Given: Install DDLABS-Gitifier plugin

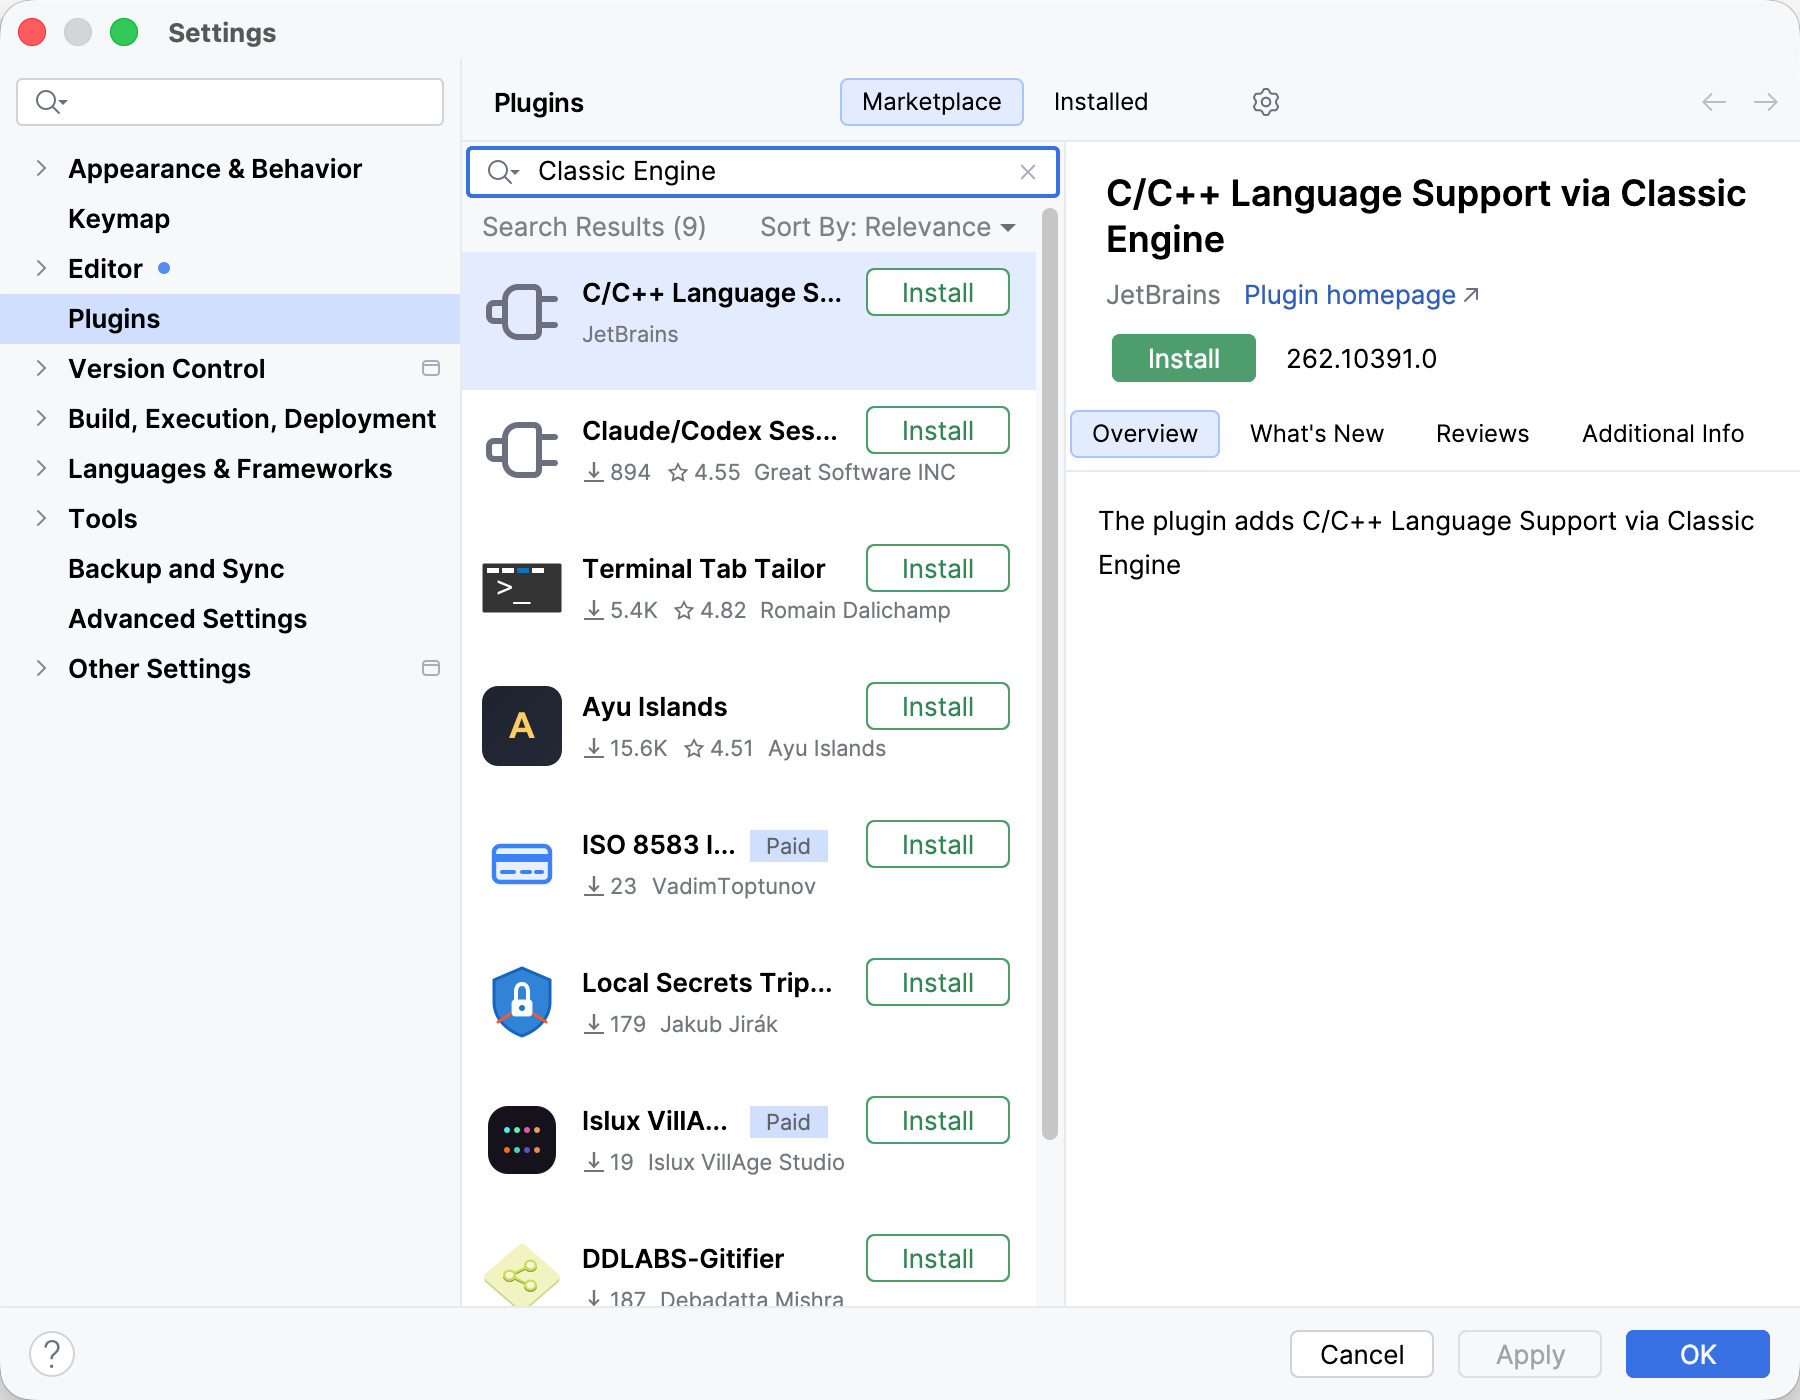Looking at the screenshot, I should [x=937, y=1258].
